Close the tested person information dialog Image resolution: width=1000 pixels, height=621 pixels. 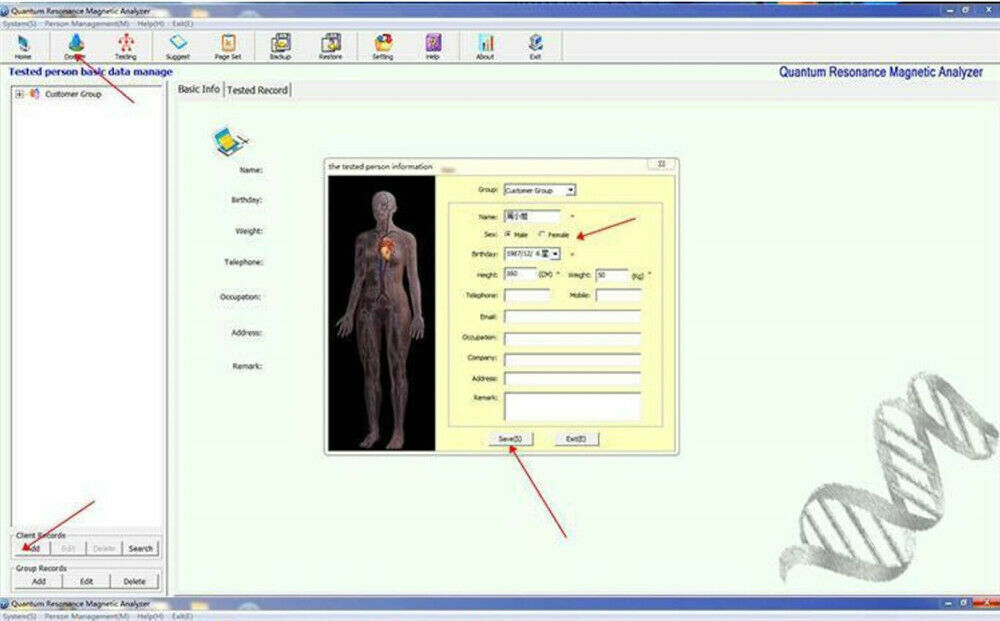[x=662, y=164]
